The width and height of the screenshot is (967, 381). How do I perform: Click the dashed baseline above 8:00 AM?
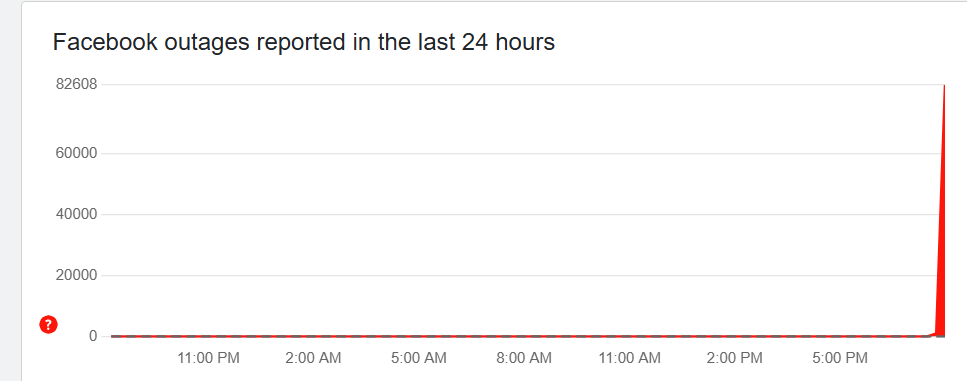524,336
